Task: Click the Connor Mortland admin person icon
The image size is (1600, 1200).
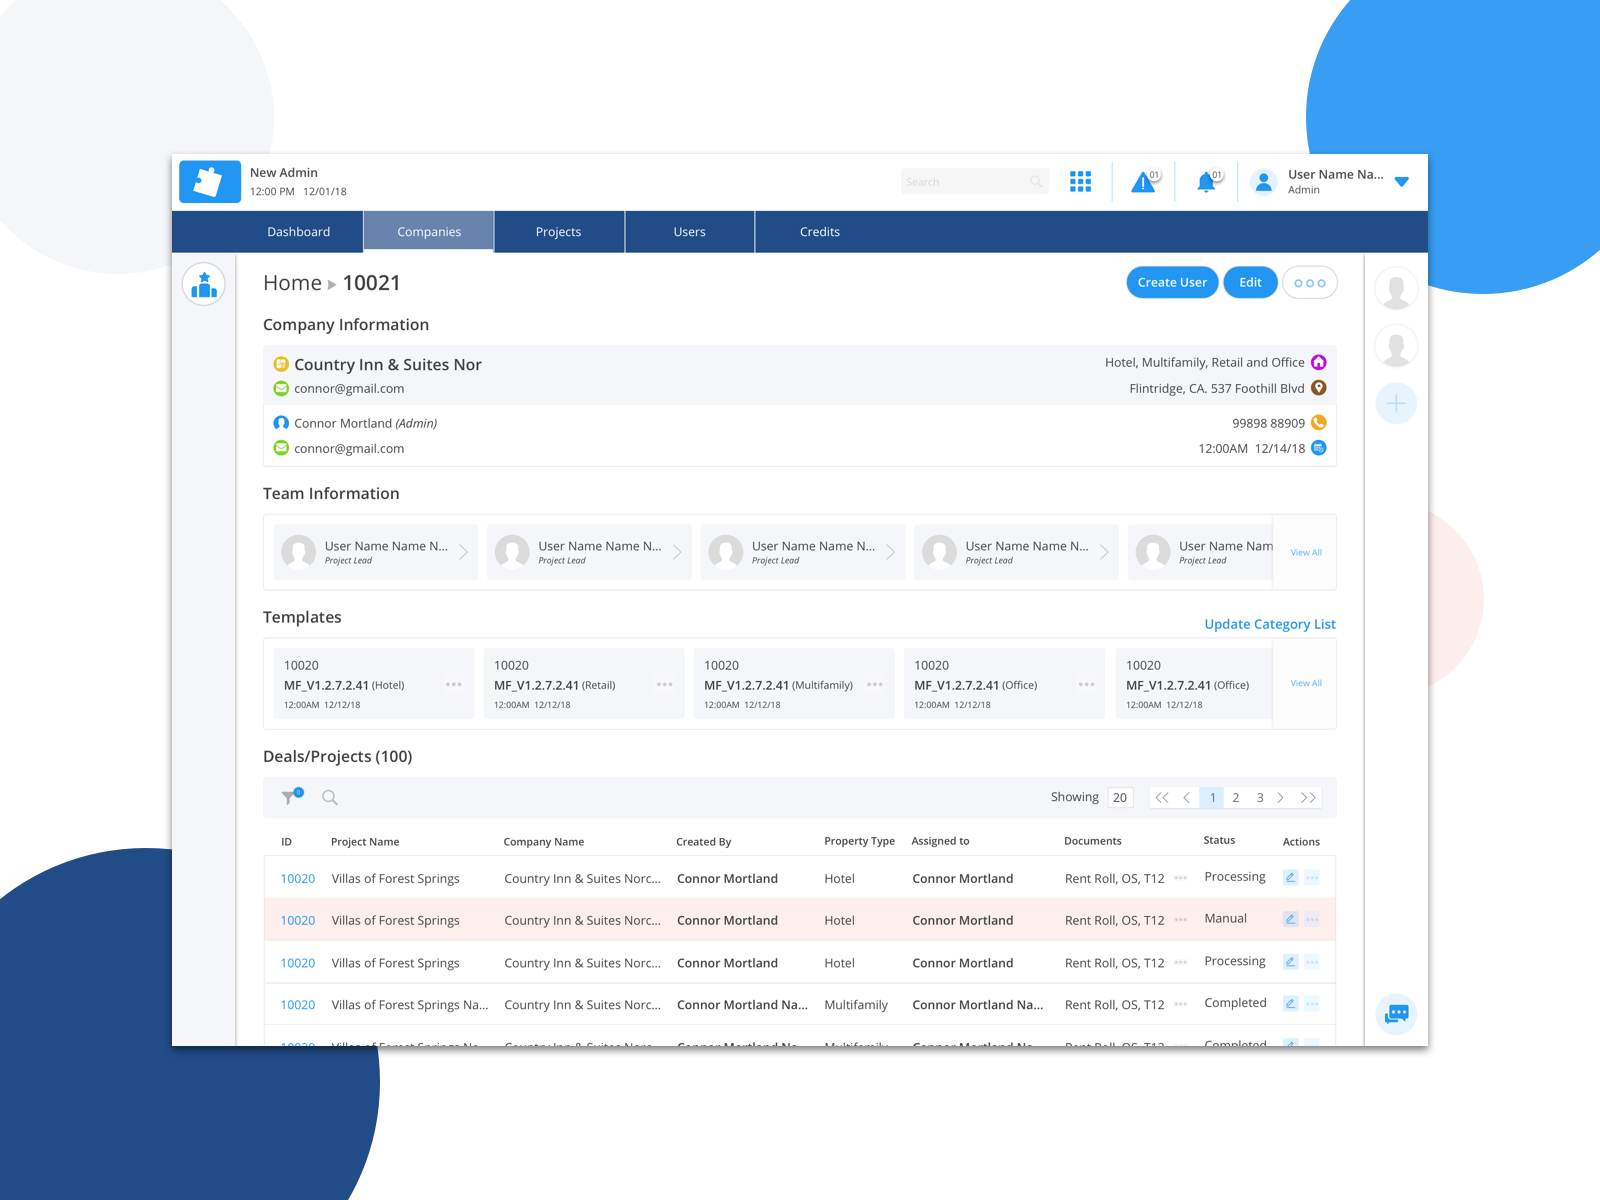Action: 281,423
